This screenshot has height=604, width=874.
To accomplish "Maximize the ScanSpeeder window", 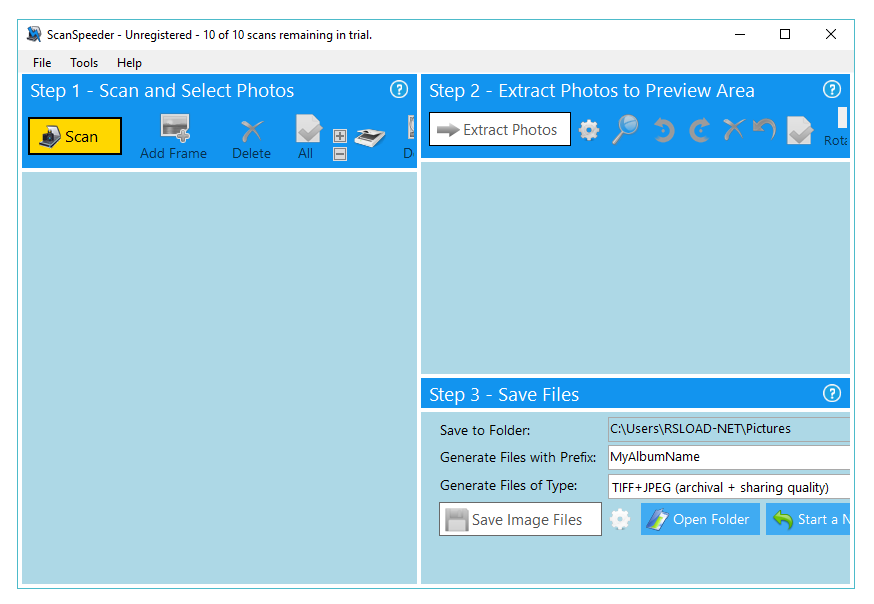I will 785,34.
